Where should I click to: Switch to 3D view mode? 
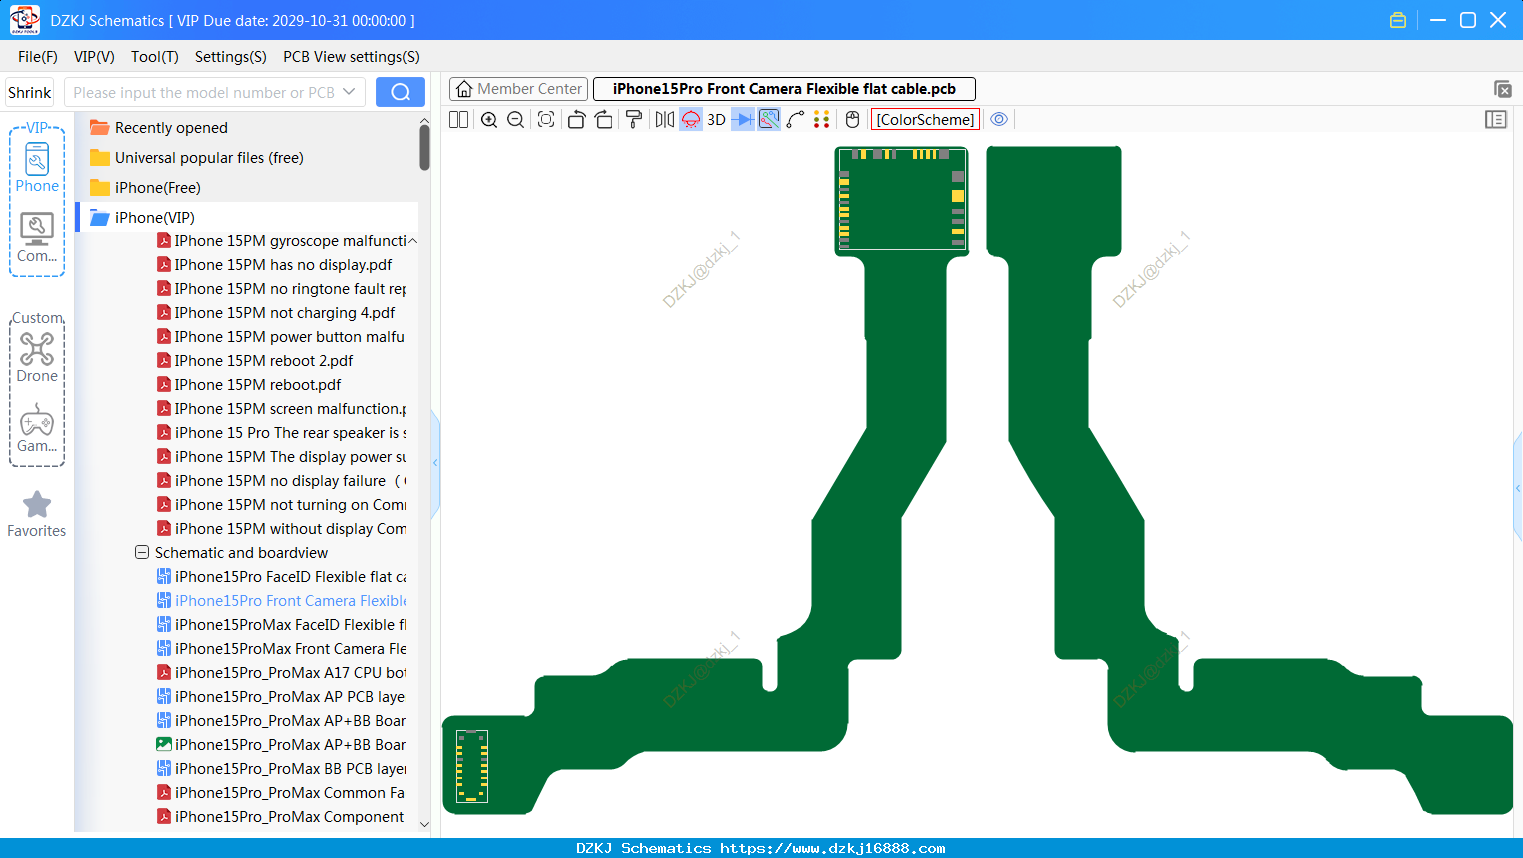(716, 119)
